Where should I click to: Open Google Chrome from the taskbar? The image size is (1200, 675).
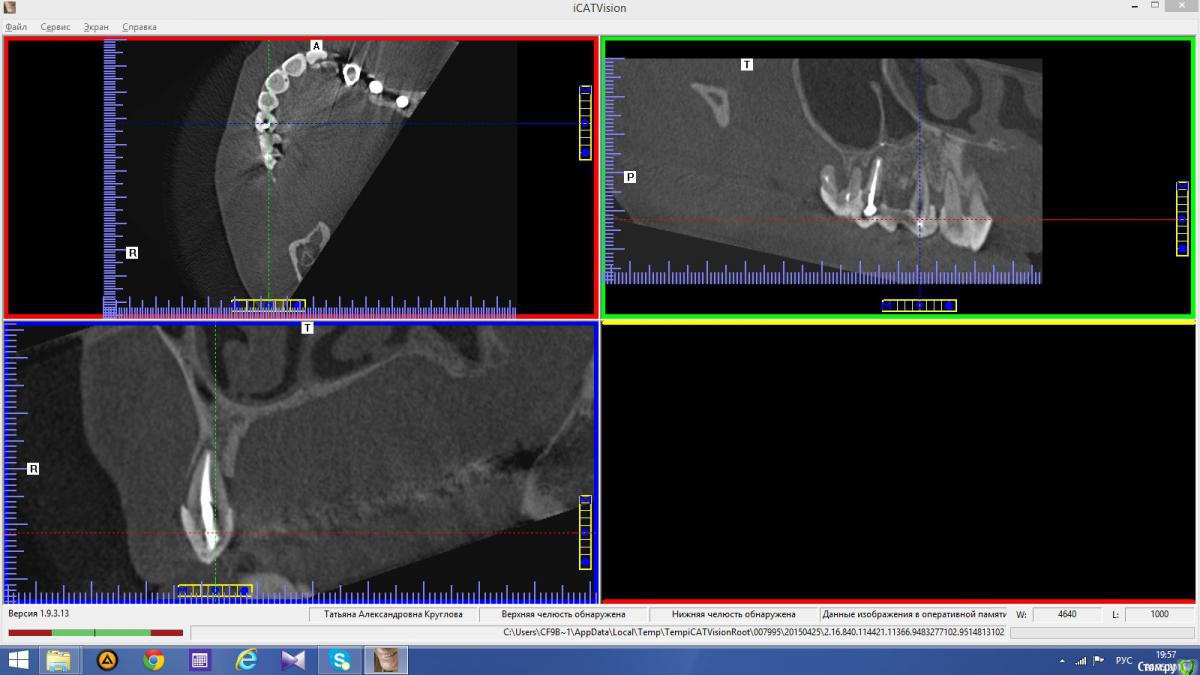tap(153, 659)
